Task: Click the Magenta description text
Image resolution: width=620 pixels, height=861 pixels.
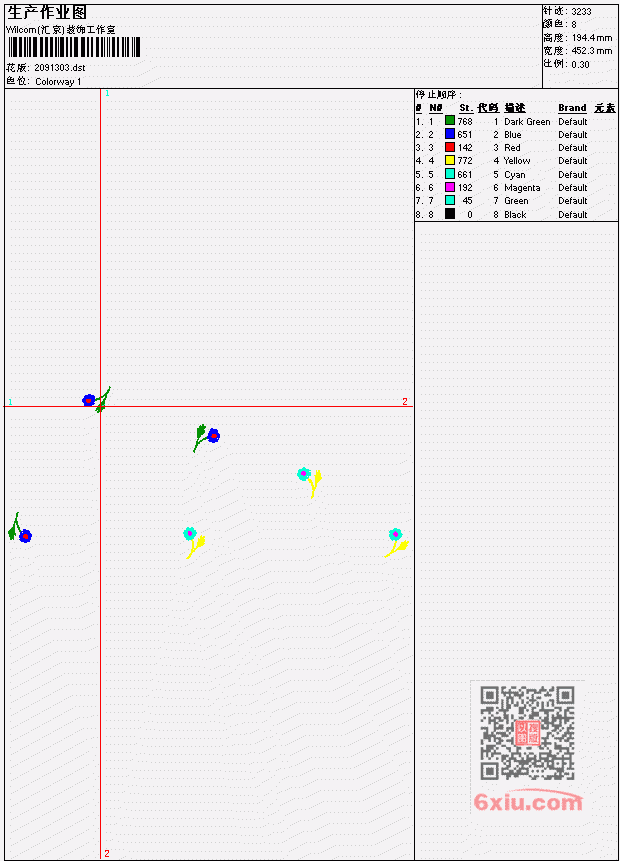Action: tap(522, 188)
